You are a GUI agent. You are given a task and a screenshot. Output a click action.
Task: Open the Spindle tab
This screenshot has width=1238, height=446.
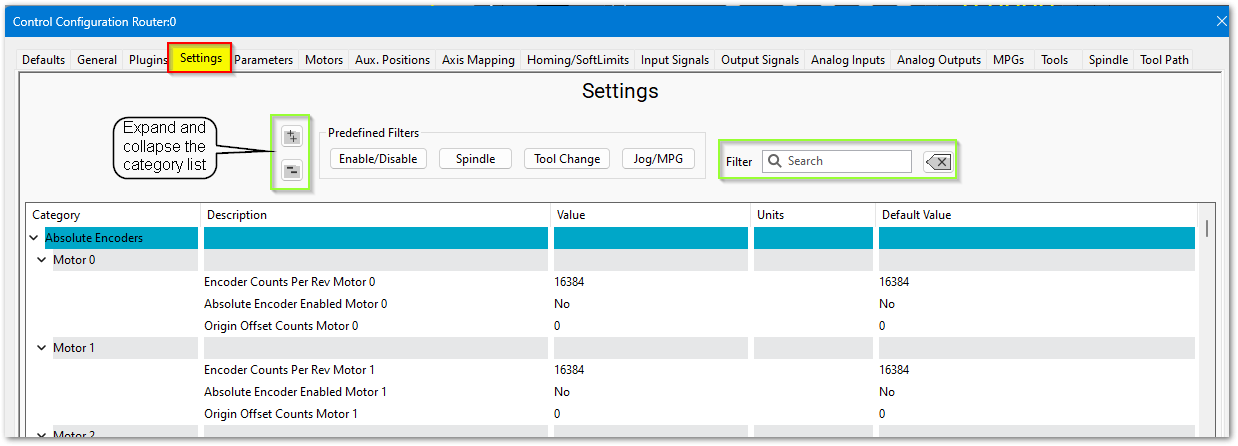(x=1107, y=60)
